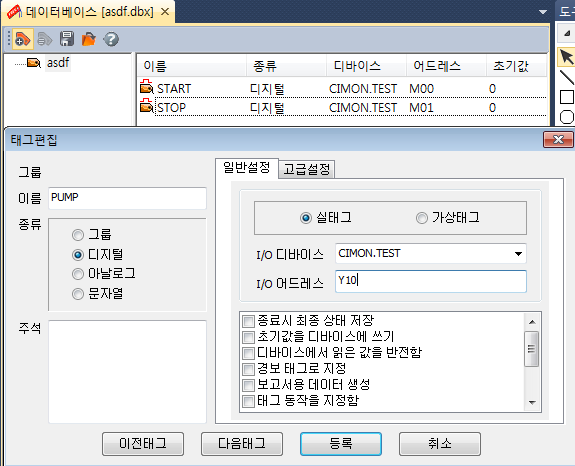Select the 아날로그 type radio button
Image resolution: width=575 pixels, height=466 pixels.
(x=78, y=274)
